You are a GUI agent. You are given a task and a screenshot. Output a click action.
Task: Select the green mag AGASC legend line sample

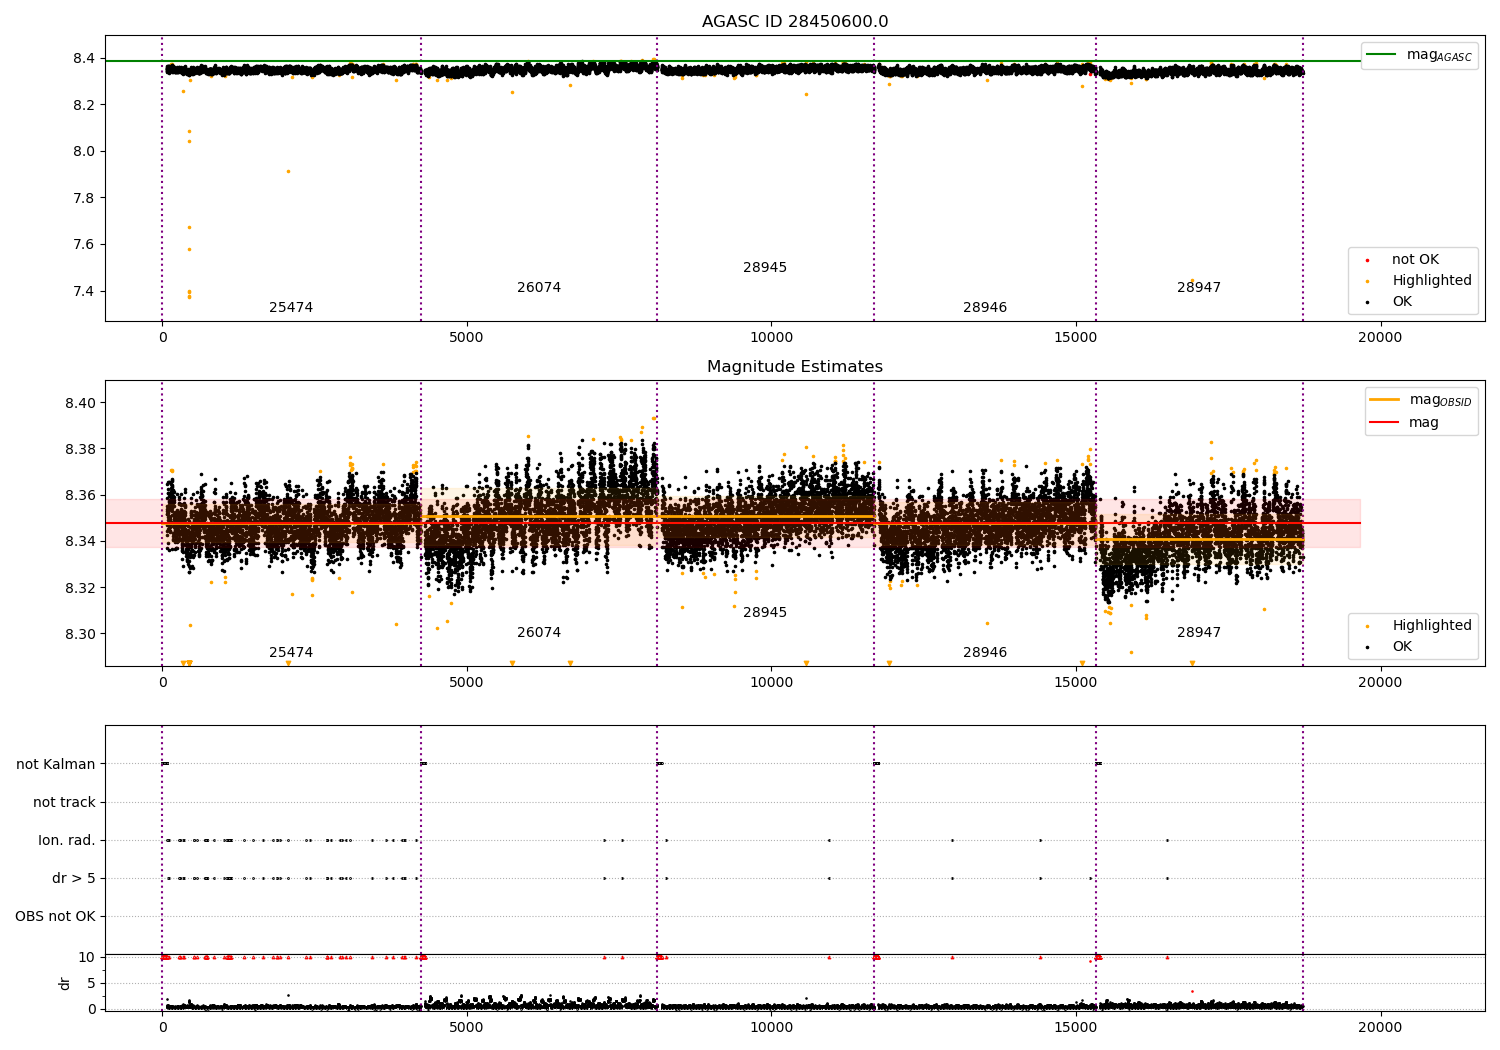1382,54
